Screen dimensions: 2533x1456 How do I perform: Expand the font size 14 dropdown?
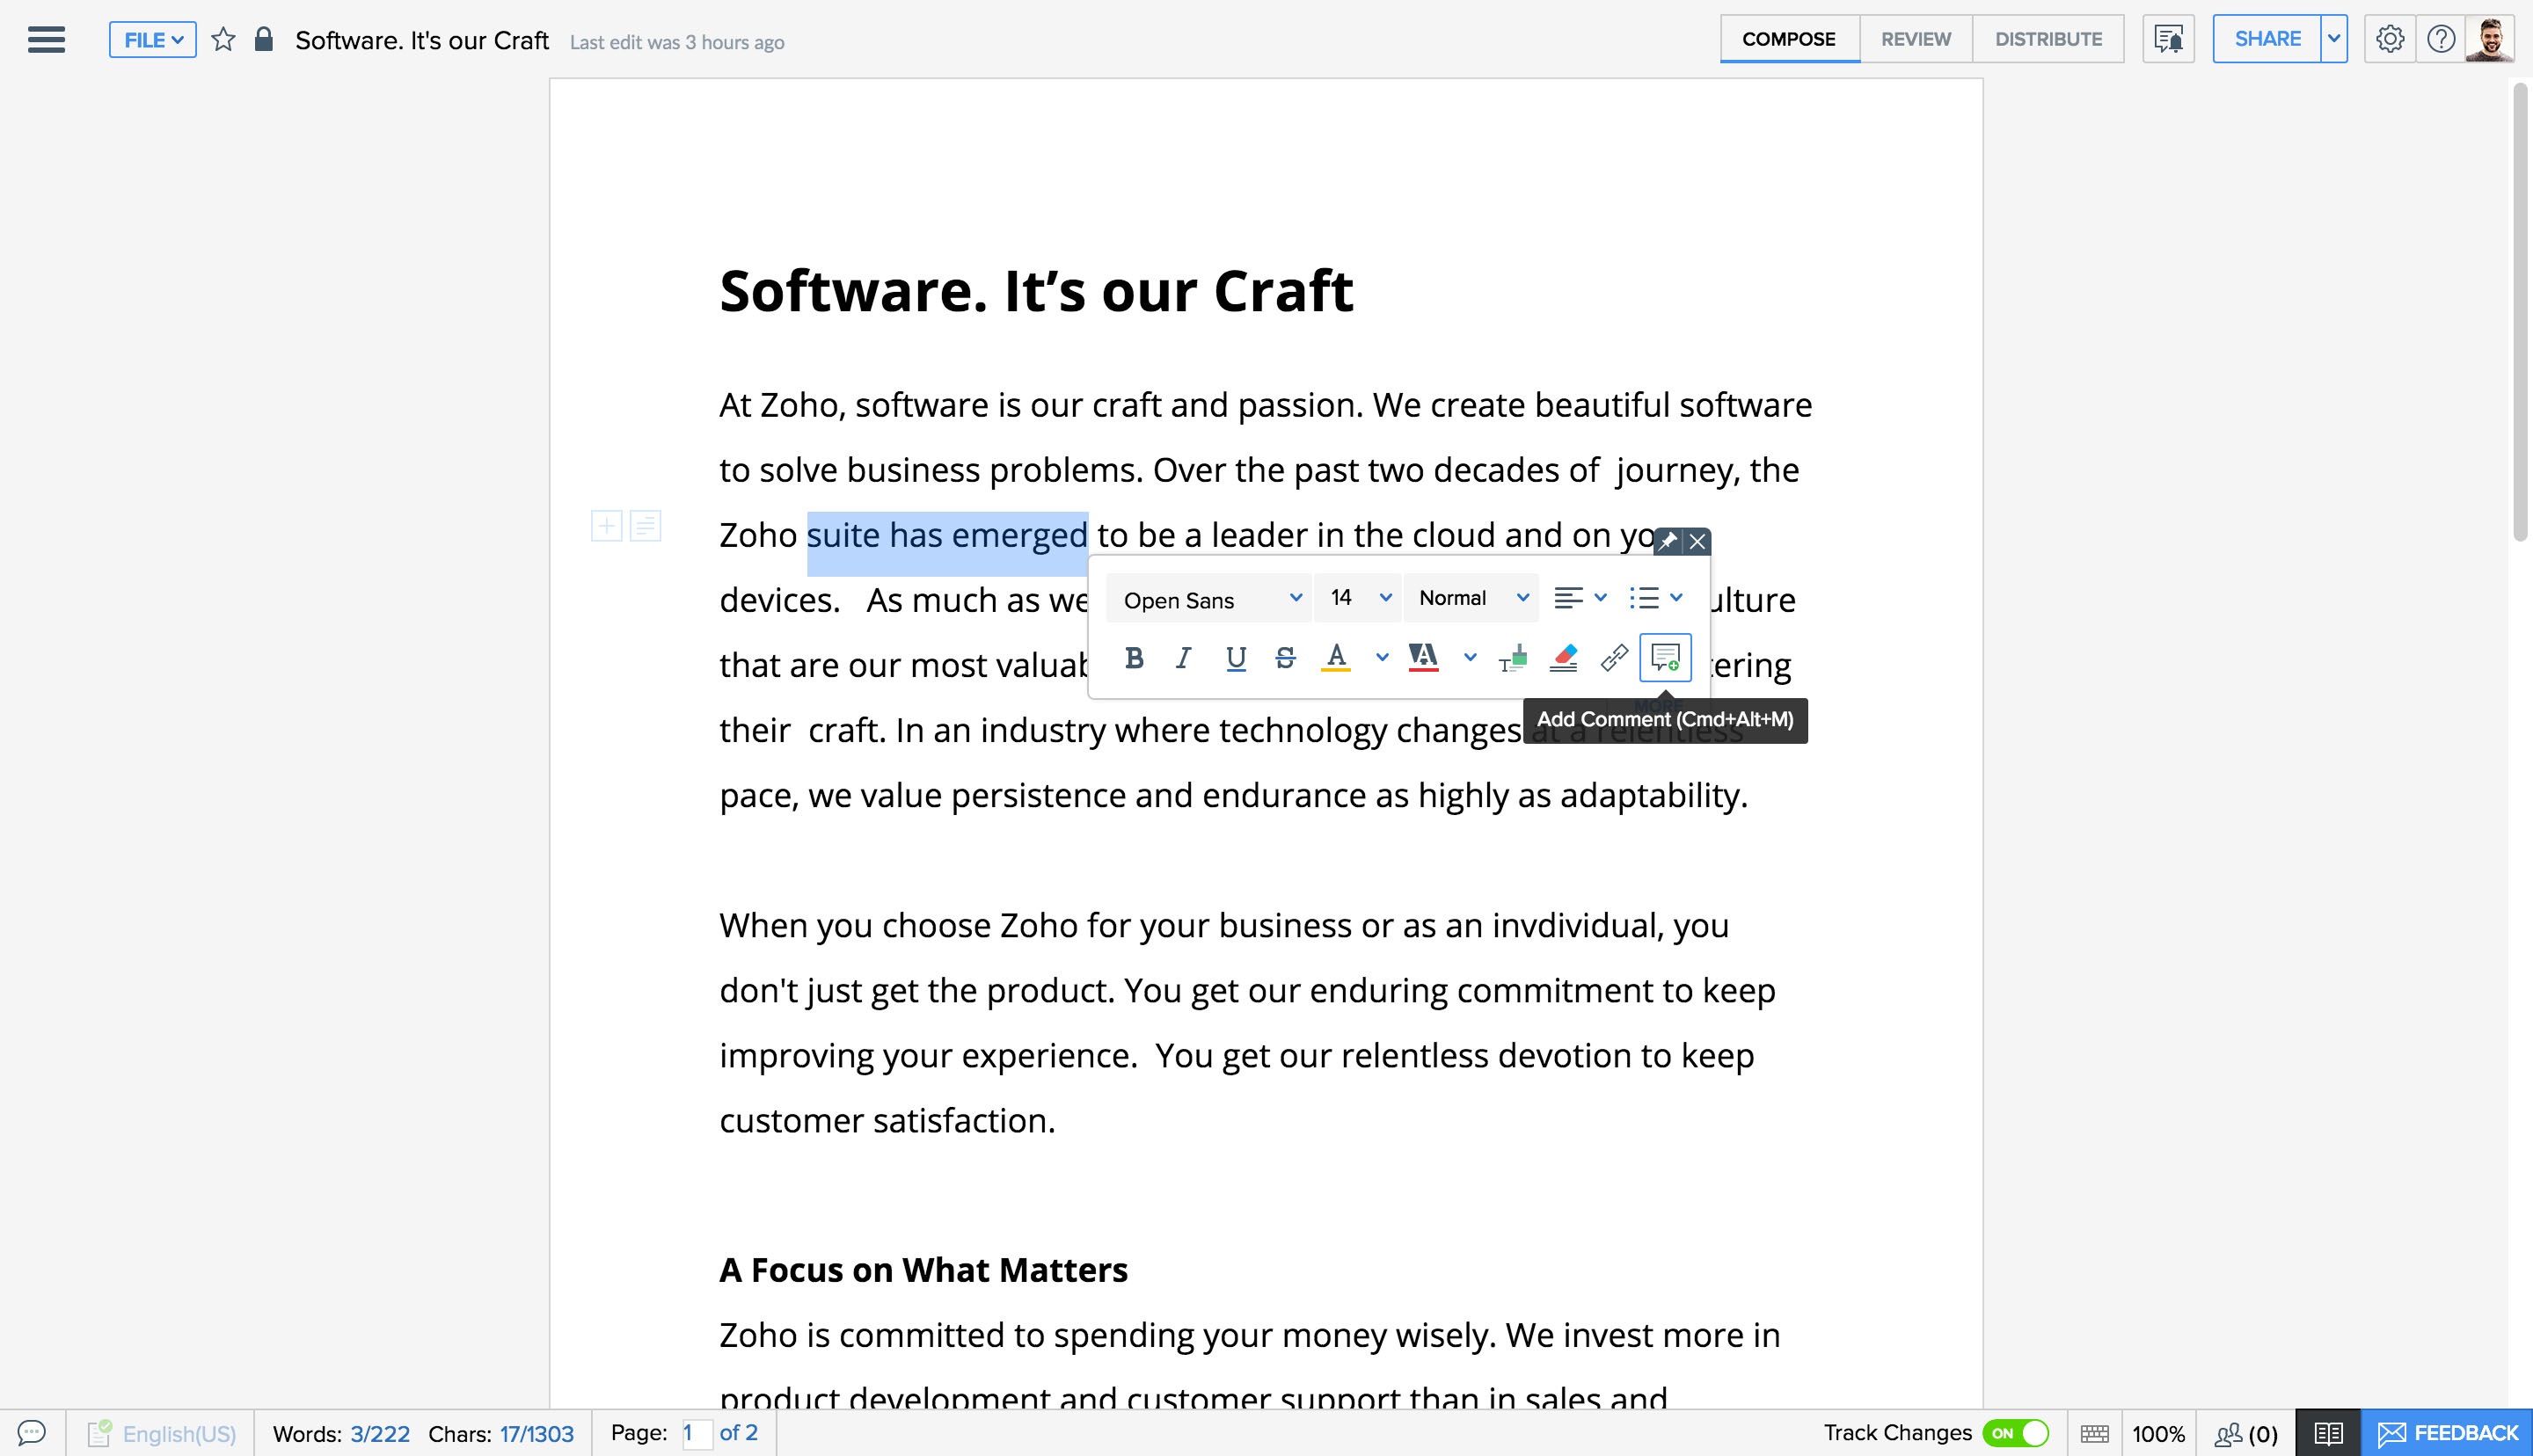click(x=1358, y=598)
